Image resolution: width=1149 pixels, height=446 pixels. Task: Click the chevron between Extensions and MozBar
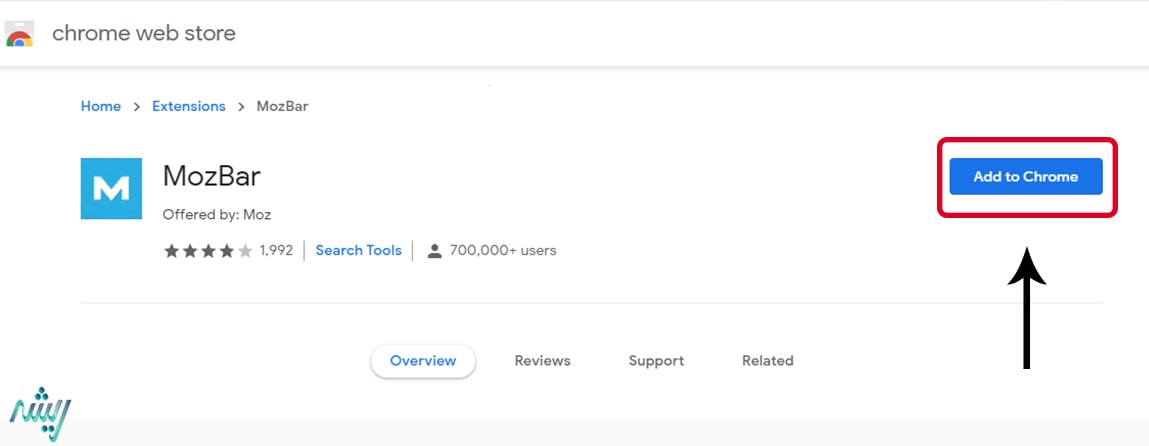pyautogui.click(x=241, y=107)
